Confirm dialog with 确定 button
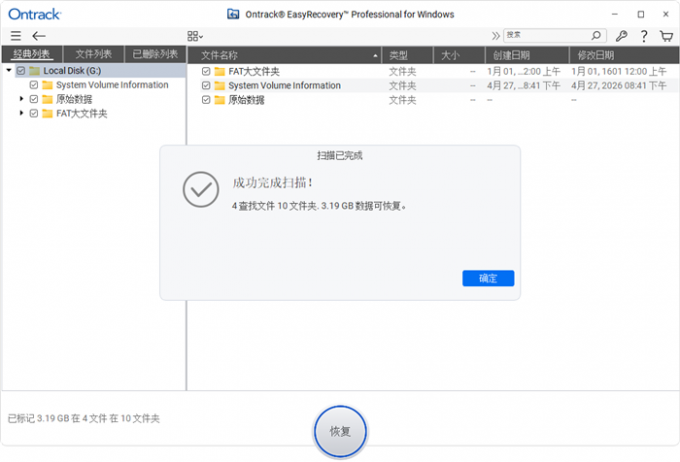680x462 pixels. point(488,279)
